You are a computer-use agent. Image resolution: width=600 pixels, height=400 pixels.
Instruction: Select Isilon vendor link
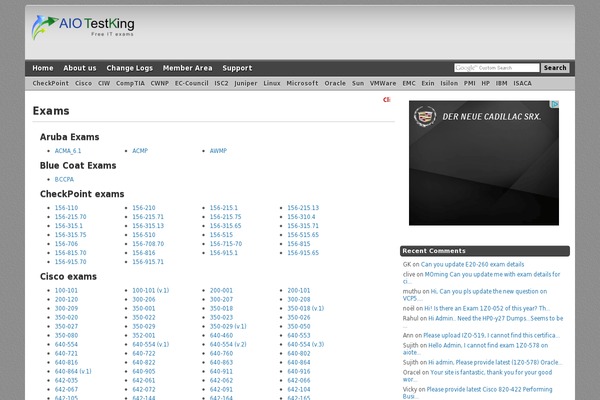tap(449, 83)
